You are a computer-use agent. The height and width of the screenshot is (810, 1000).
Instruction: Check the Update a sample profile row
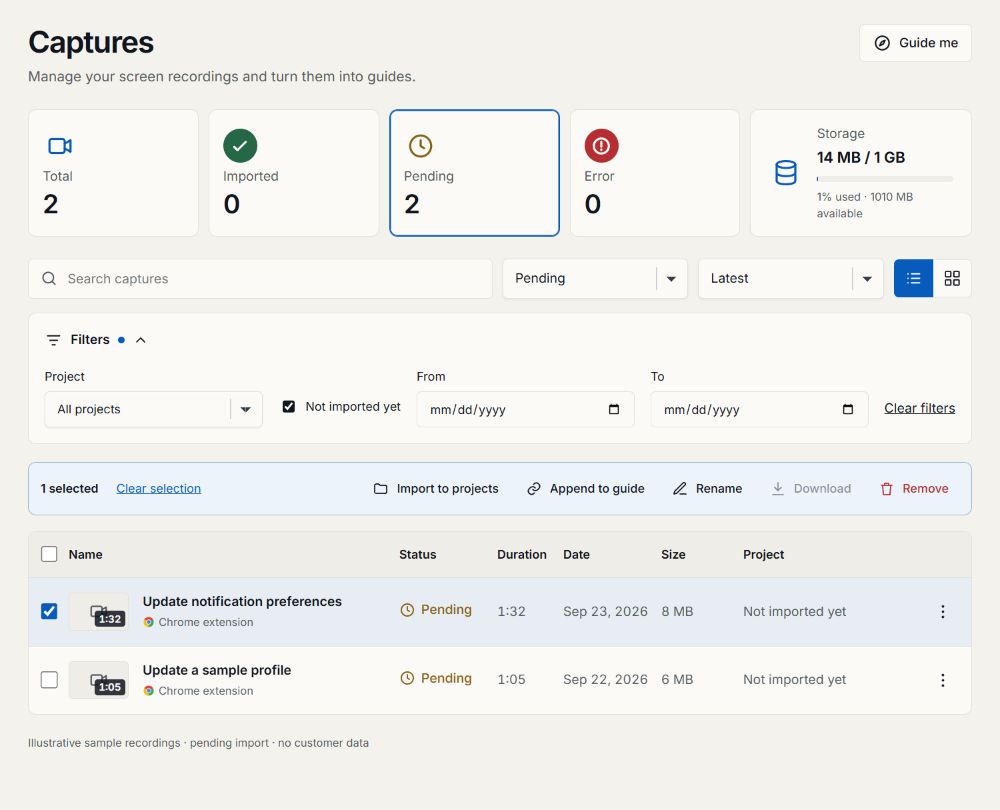click(x=49, y=680)
